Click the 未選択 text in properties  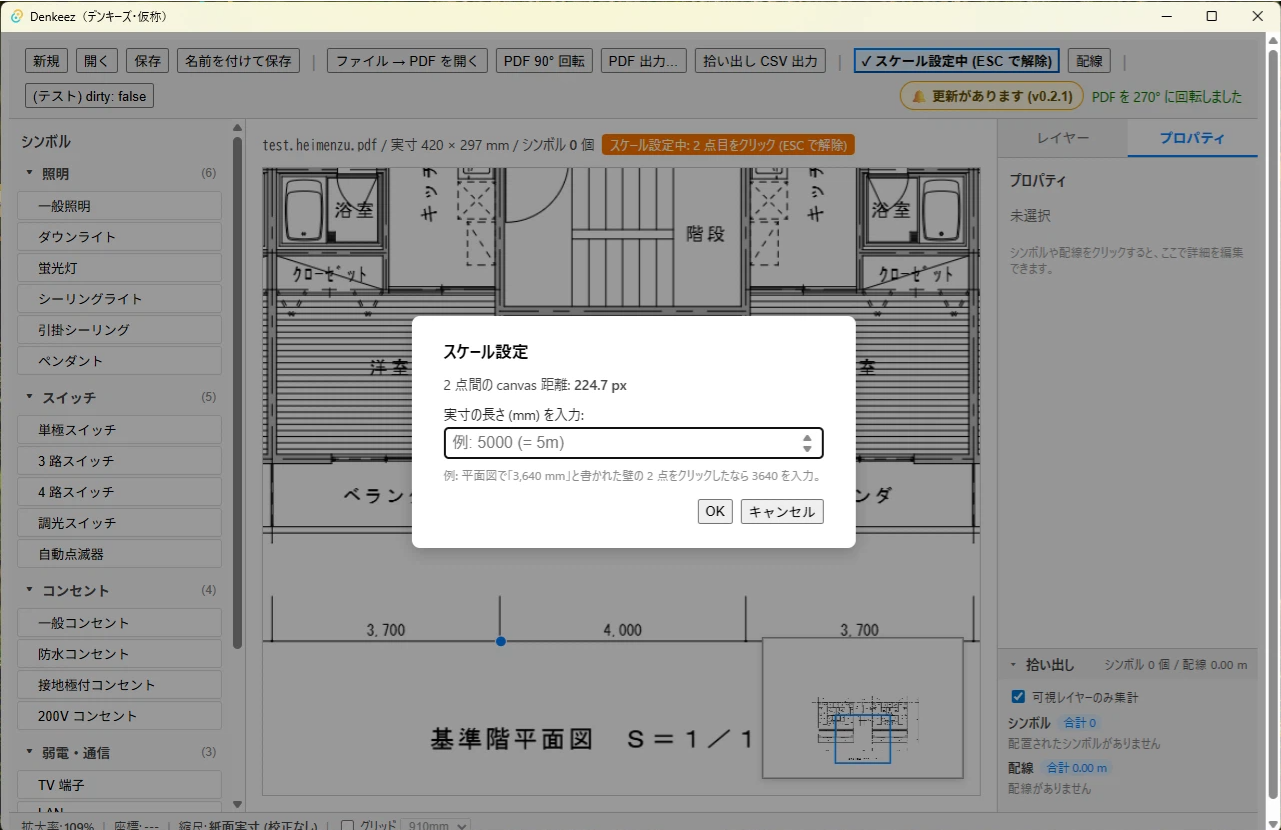(x=1030, y=216)
